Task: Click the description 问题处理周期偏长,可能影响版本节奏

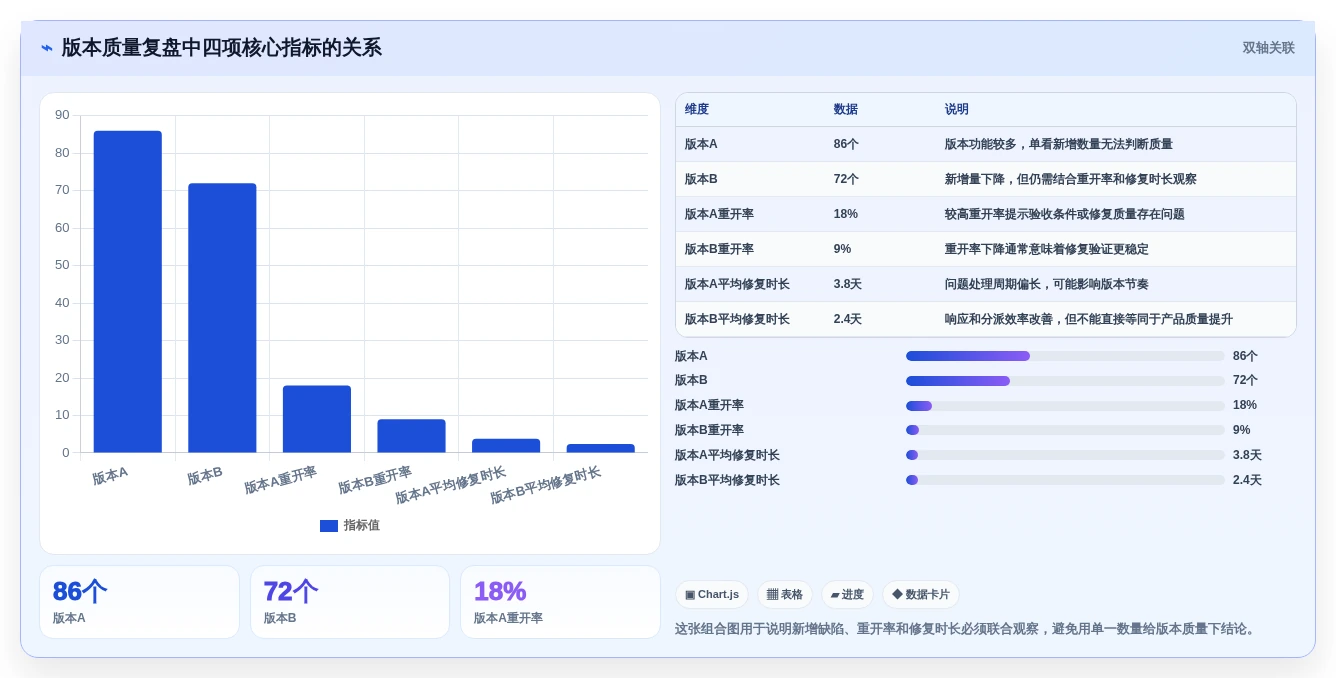Action: (1047, 284)
